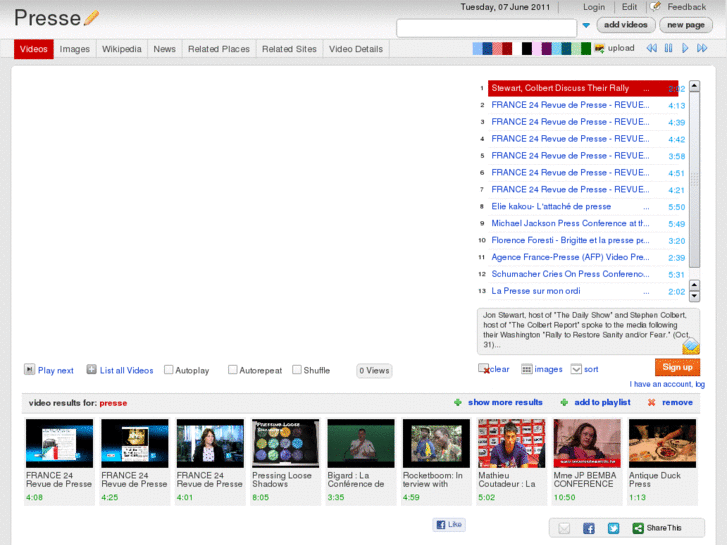Image resolution: width=727 pixels, height=545 pixels.
Task: Share via the email envelope icon
Action: pos(564,528)
